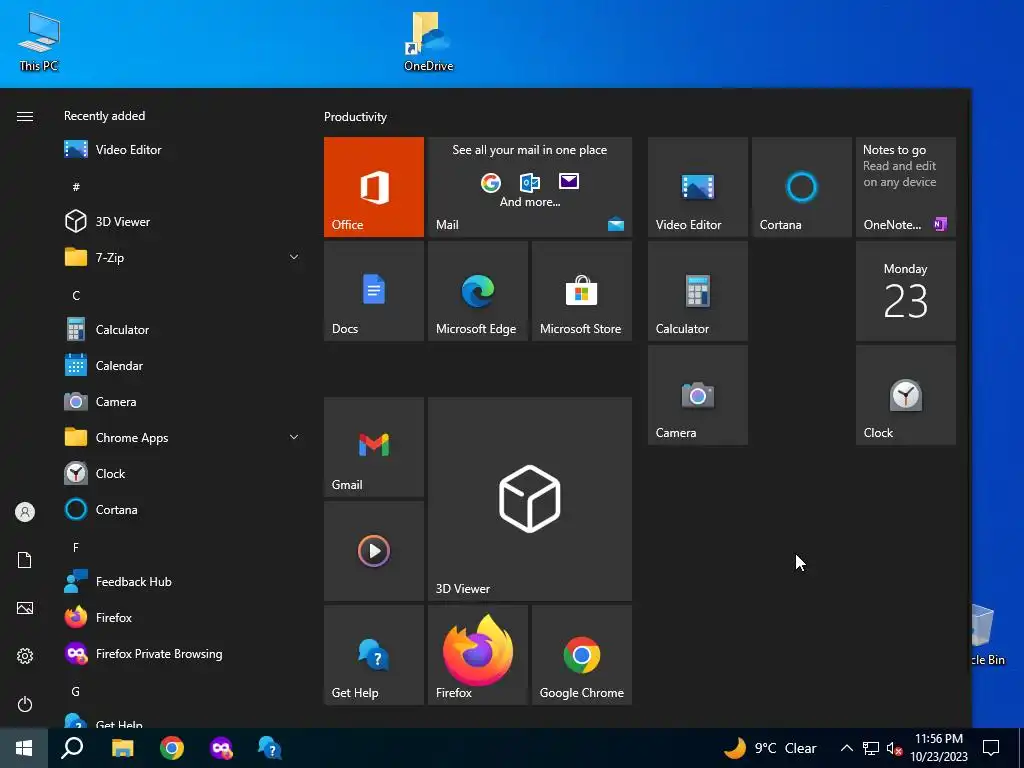The image size is (1024, 768).
Task: Open the Microsoft Store tile
Action: coord(582,291)
